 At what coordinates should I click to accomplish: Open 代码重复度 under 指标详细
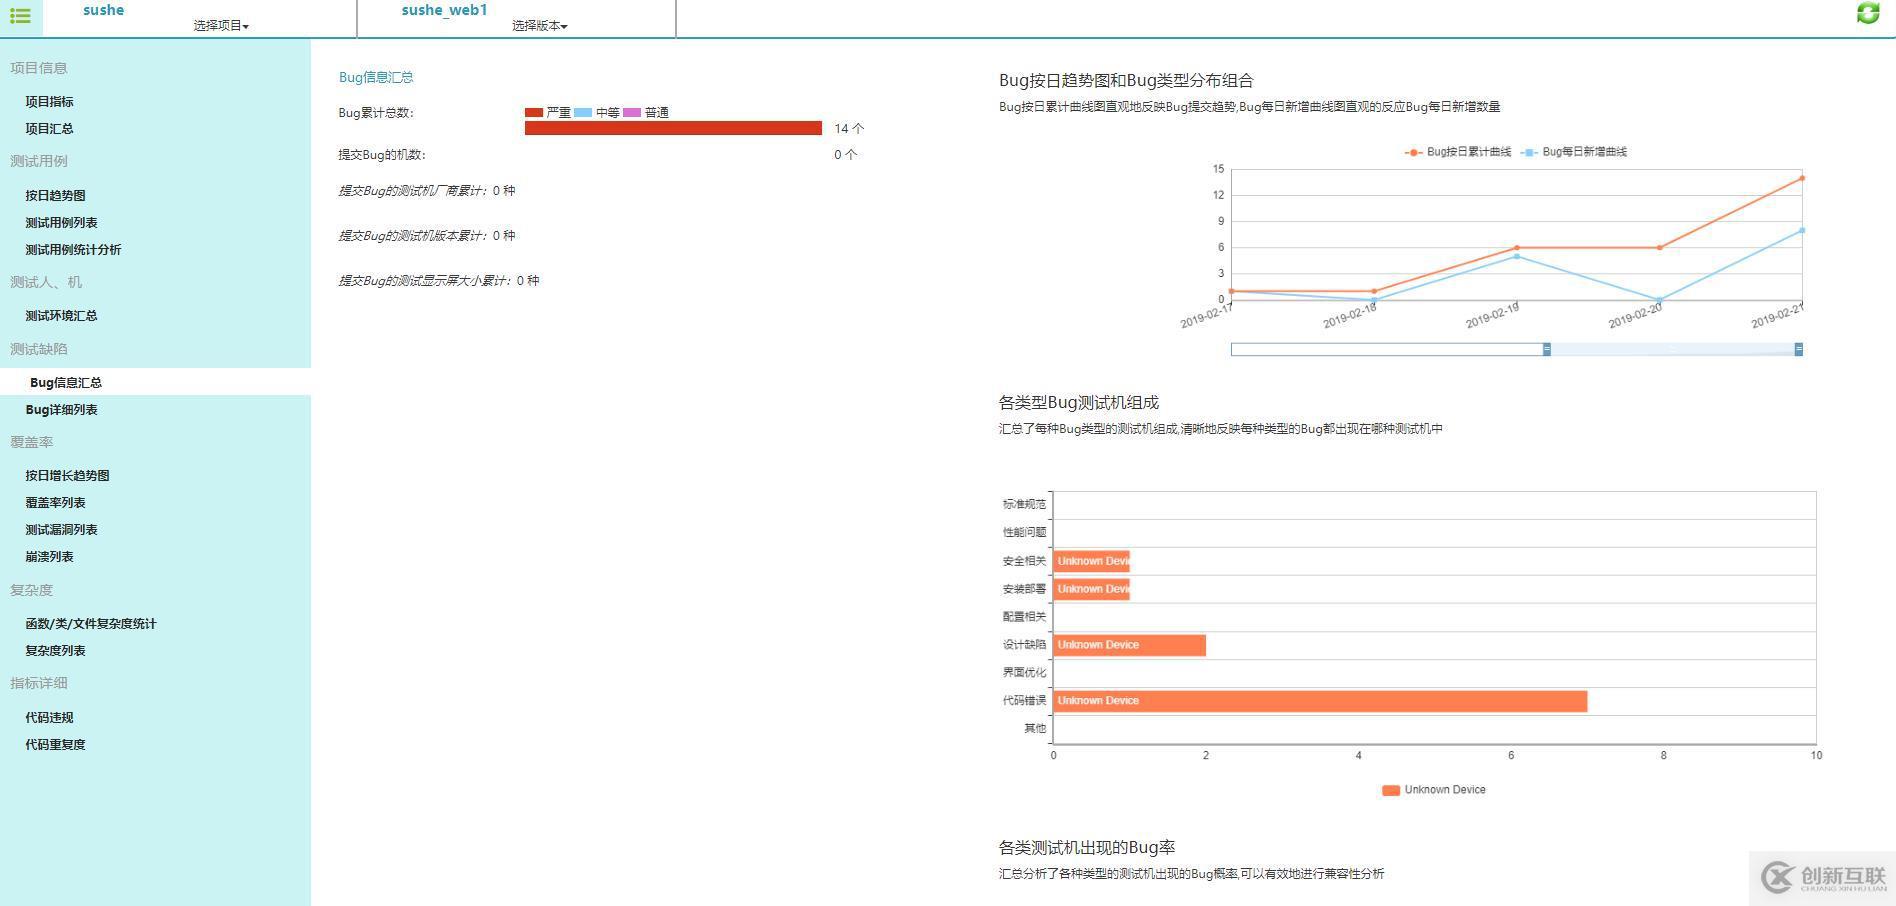(x=54, y=744)
